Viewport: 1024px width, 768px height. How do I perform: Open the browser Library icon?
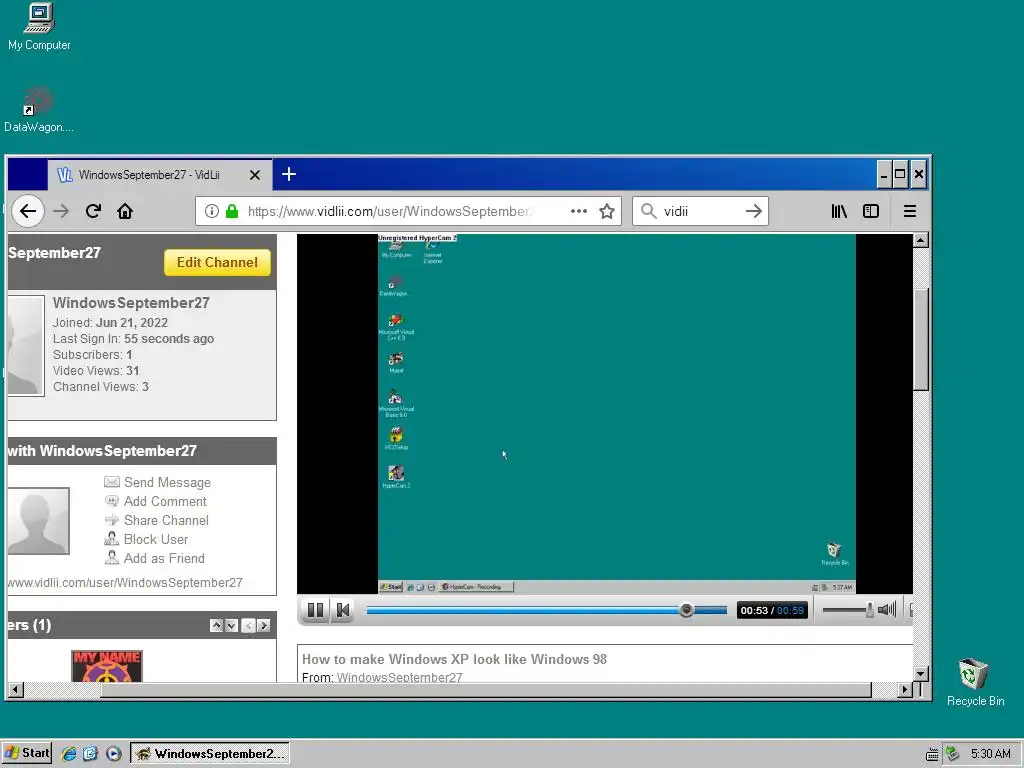click(x=839, y=211)
